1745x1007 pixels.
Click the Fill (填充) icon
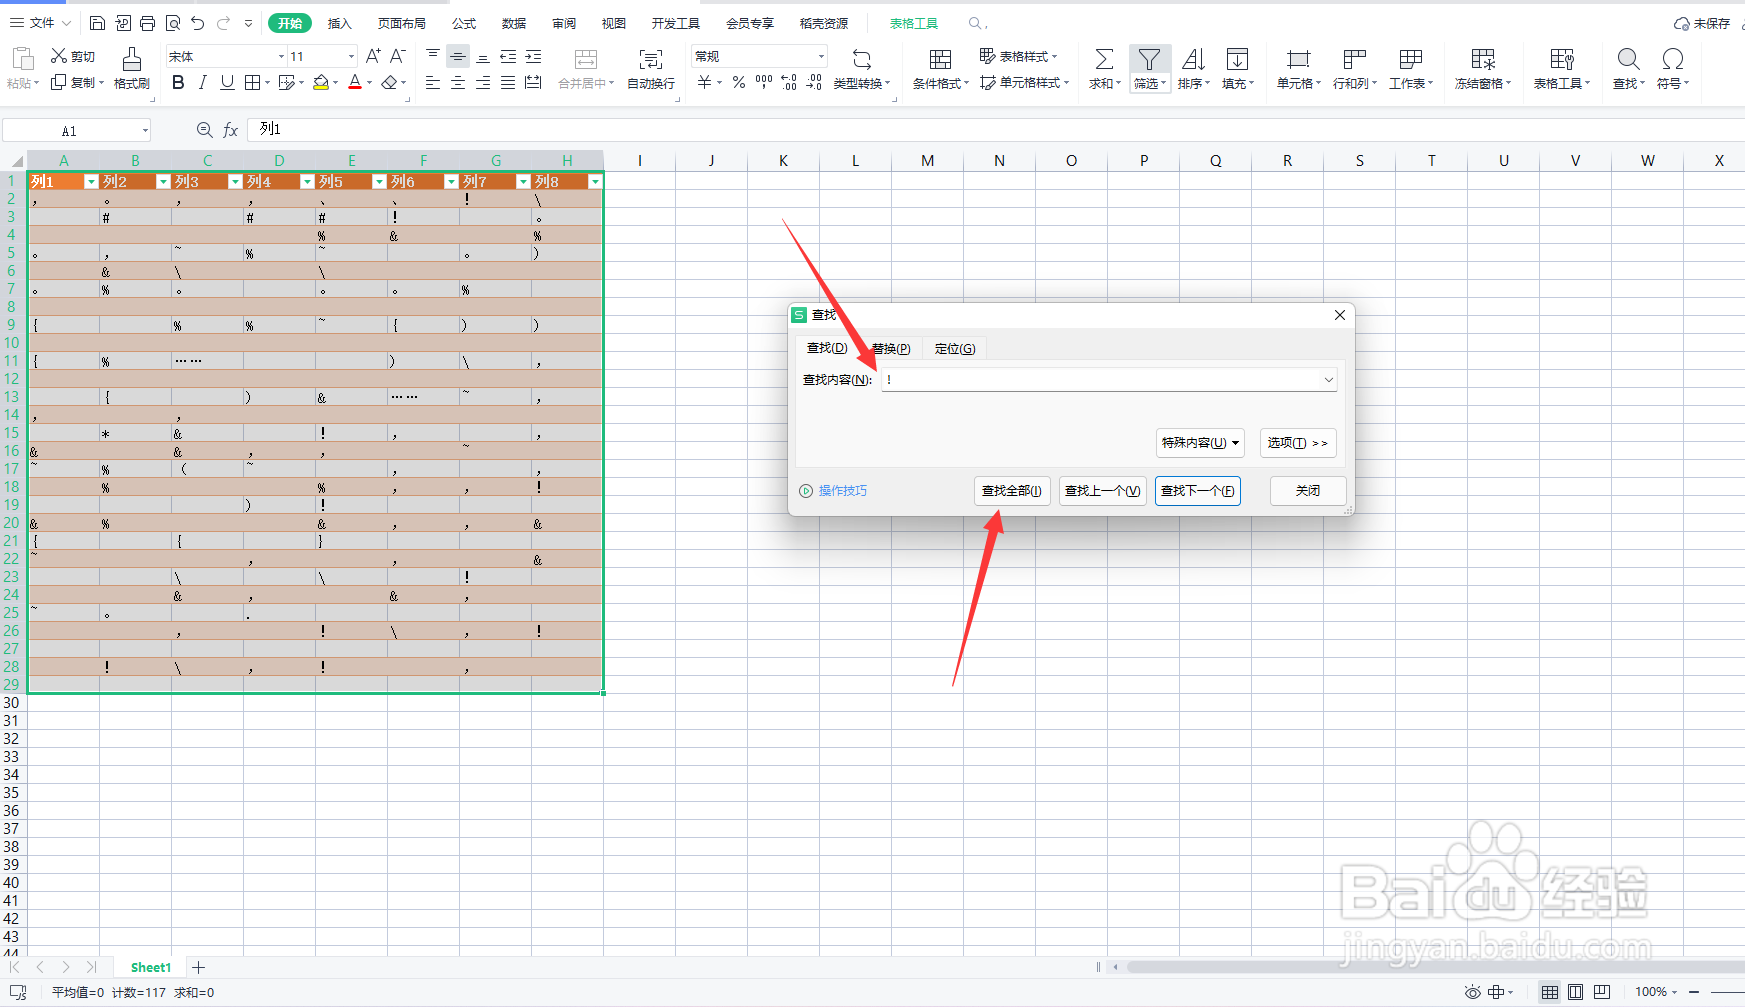click(x=1237, y=59)
